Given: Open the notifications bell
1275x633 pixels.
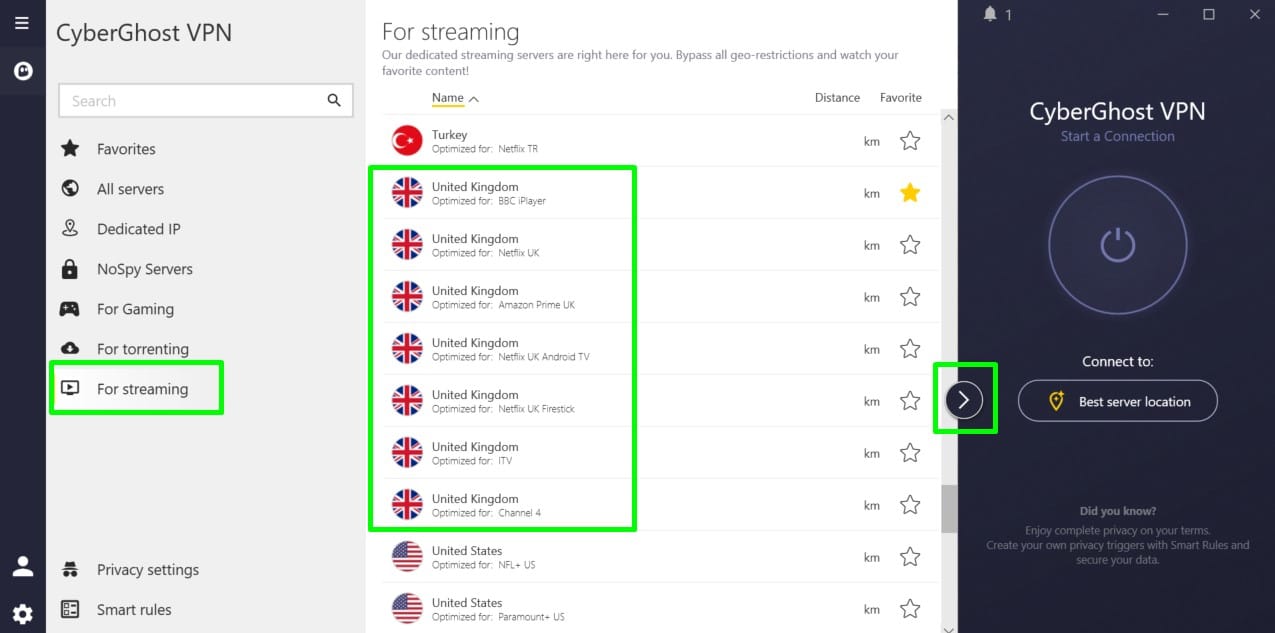Looking at the screenshot, I should coord(990,14).
